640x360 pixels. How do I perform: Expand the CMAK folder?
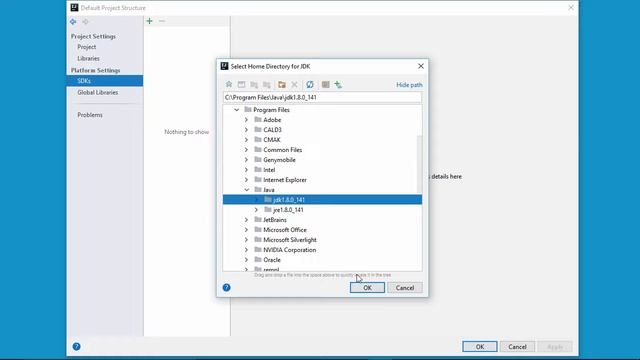247,140
